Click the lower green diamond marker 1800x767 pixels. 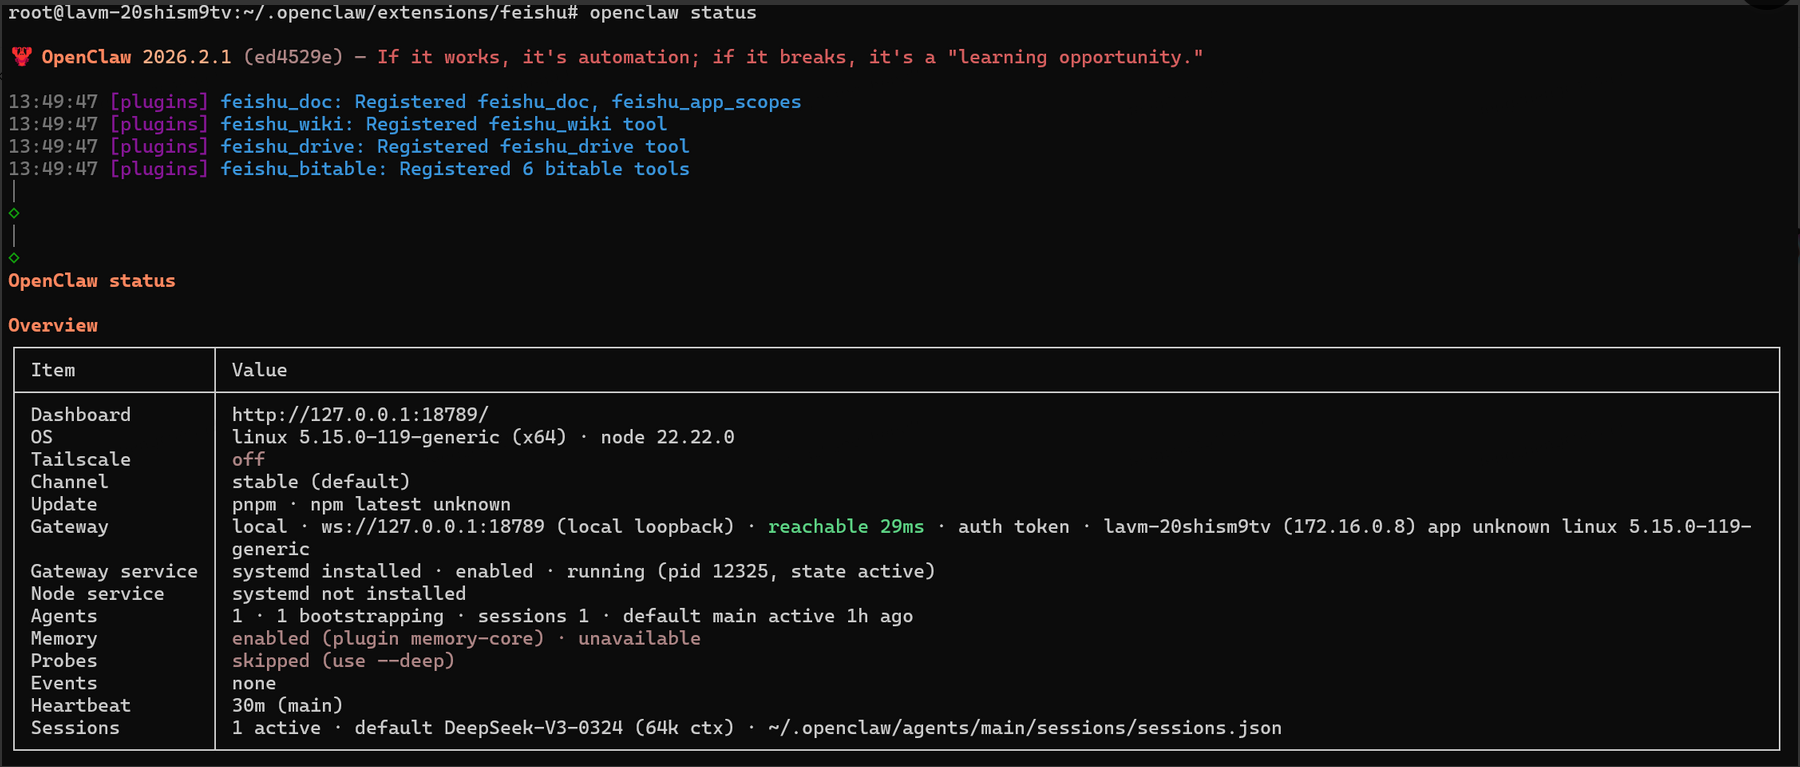[14, 258]
